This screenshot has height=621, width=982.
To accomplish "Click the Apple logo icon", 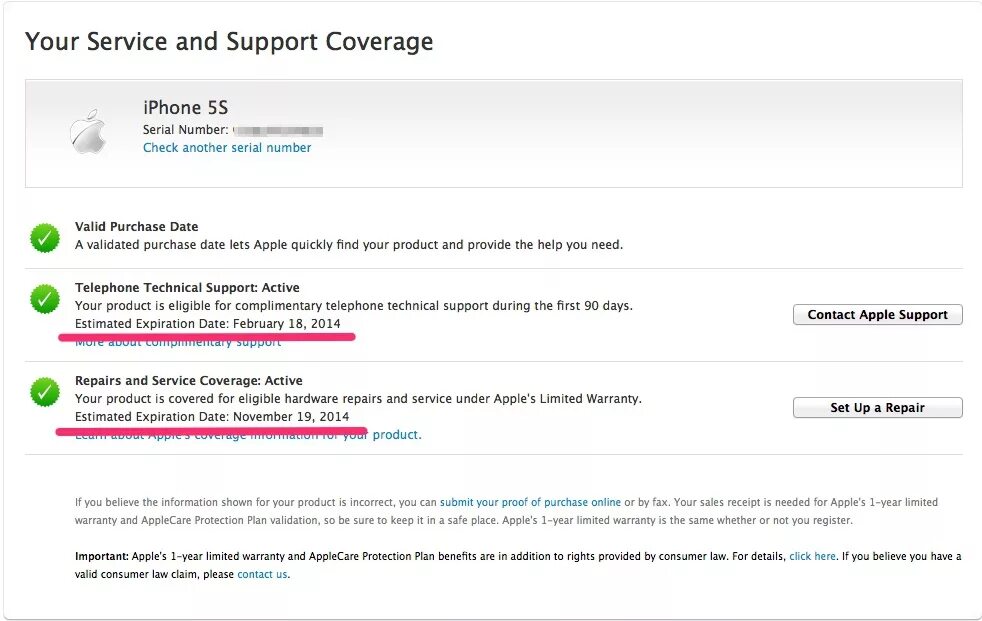I will [x=88, y=131].
